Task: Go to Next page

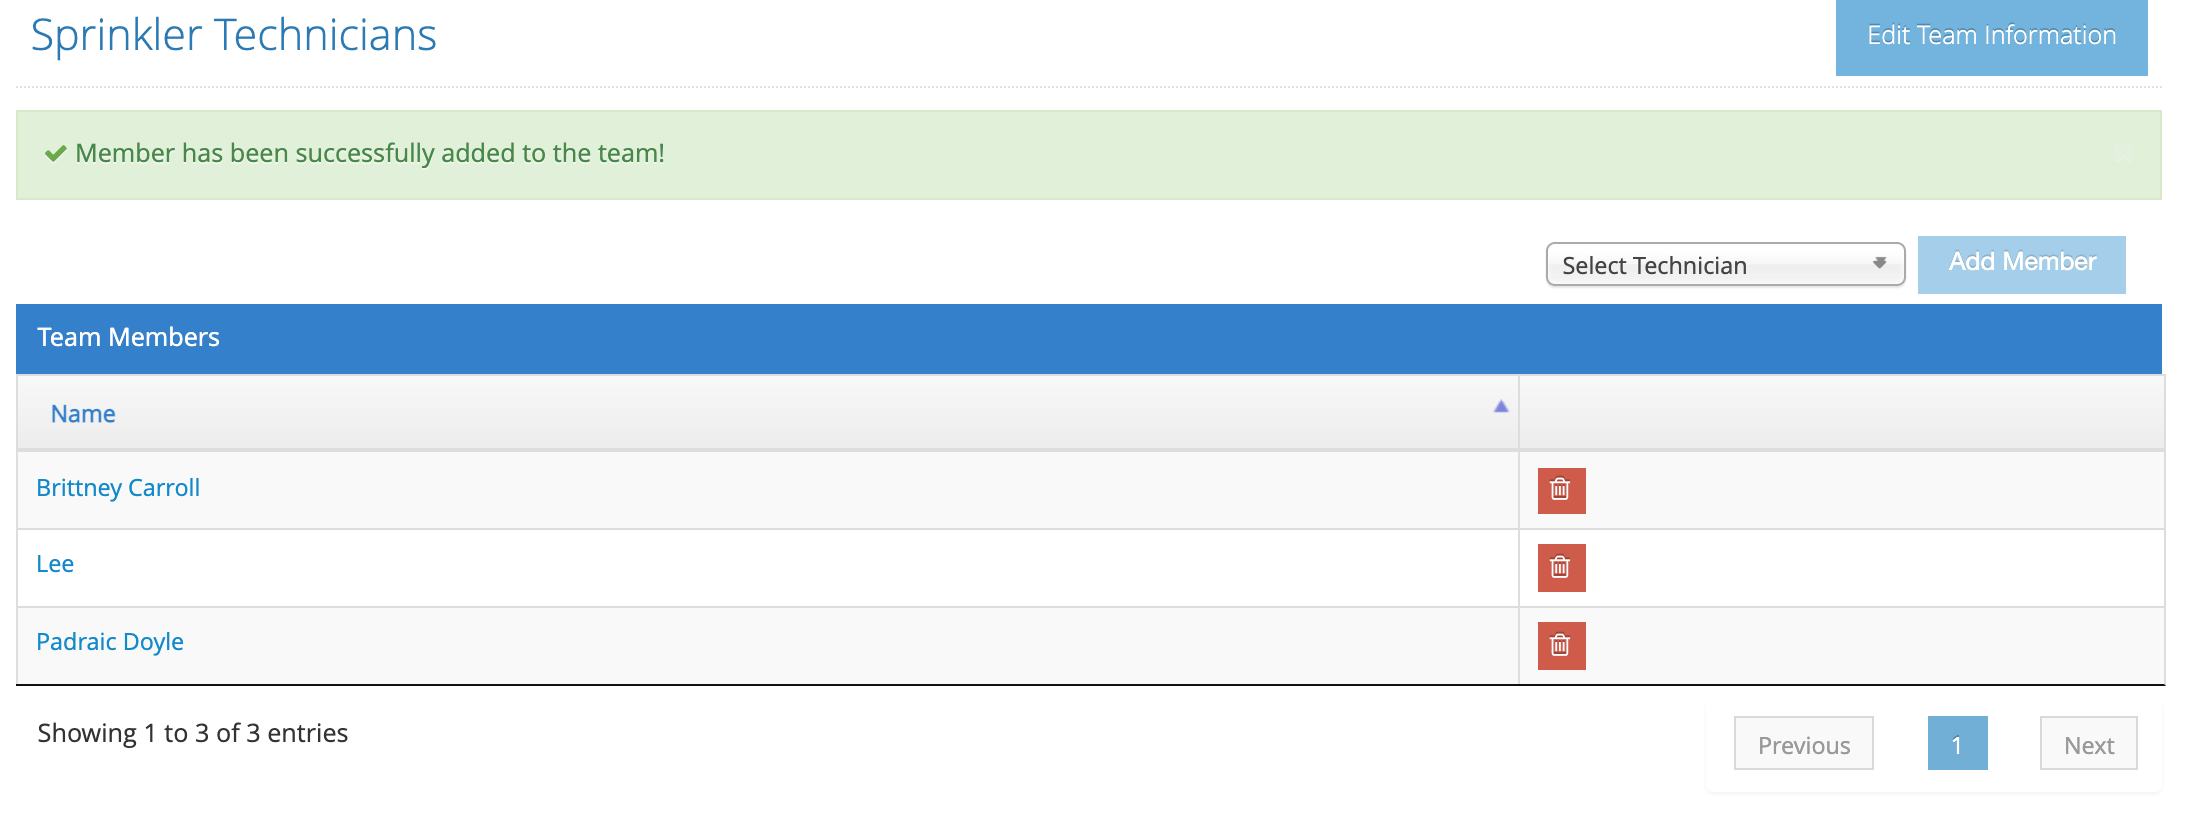Action: pyautogui.click(x=2089, y=744)
